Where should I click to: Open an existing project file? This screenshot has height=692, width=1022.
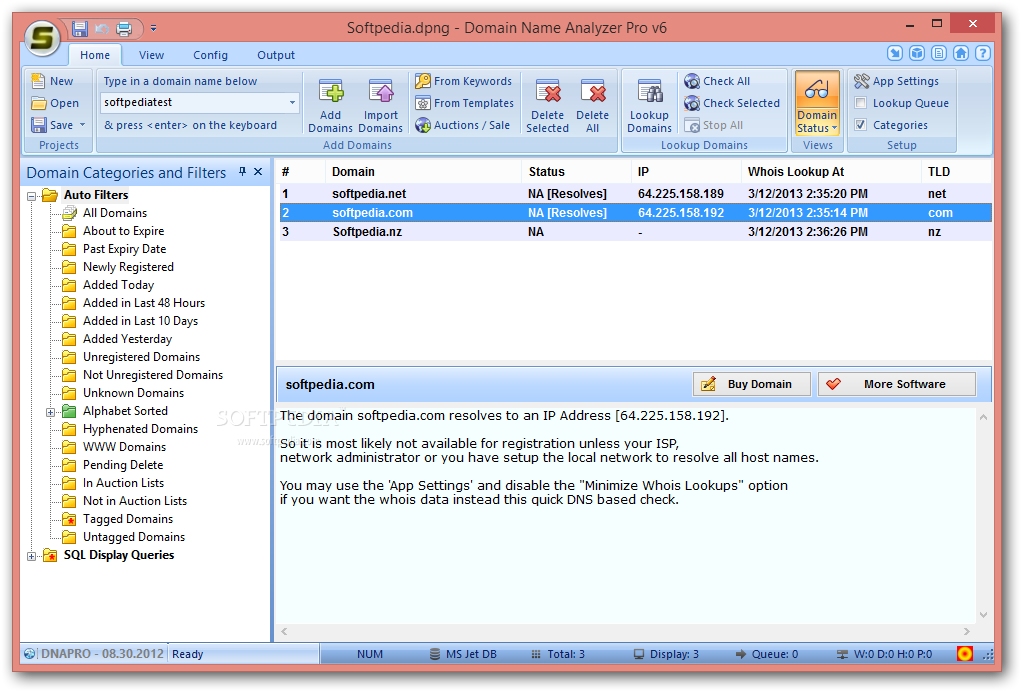[x=55, y=103]
